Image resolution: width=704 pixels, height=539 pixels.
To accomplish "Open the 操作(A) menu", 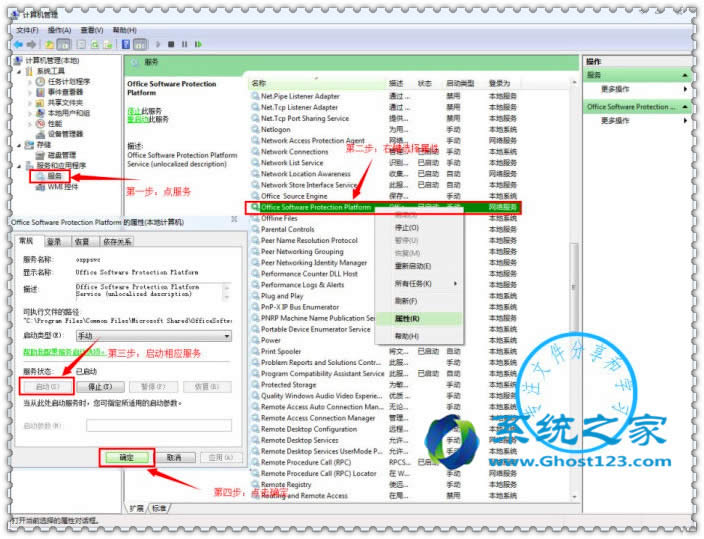I will coord(59,30).
